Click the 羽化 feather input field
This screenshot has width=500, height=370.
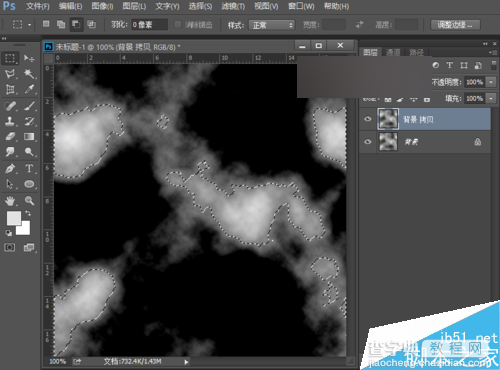point(149,25)
